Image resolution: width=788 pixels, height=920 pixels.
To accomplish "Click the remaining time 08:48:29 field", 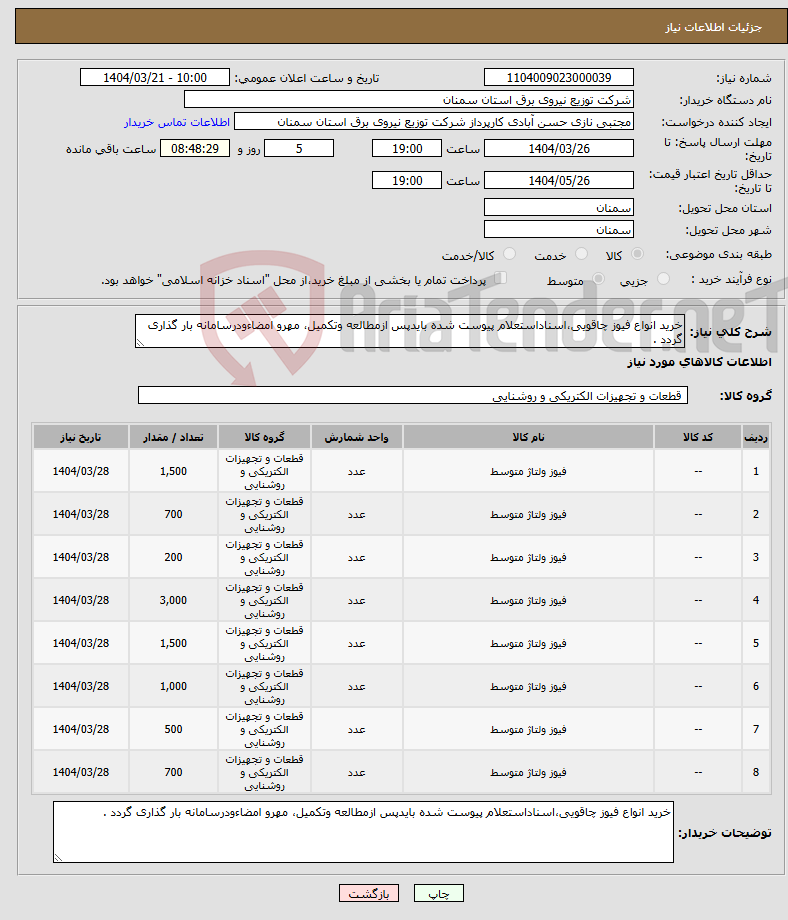I will click(195, 148).
